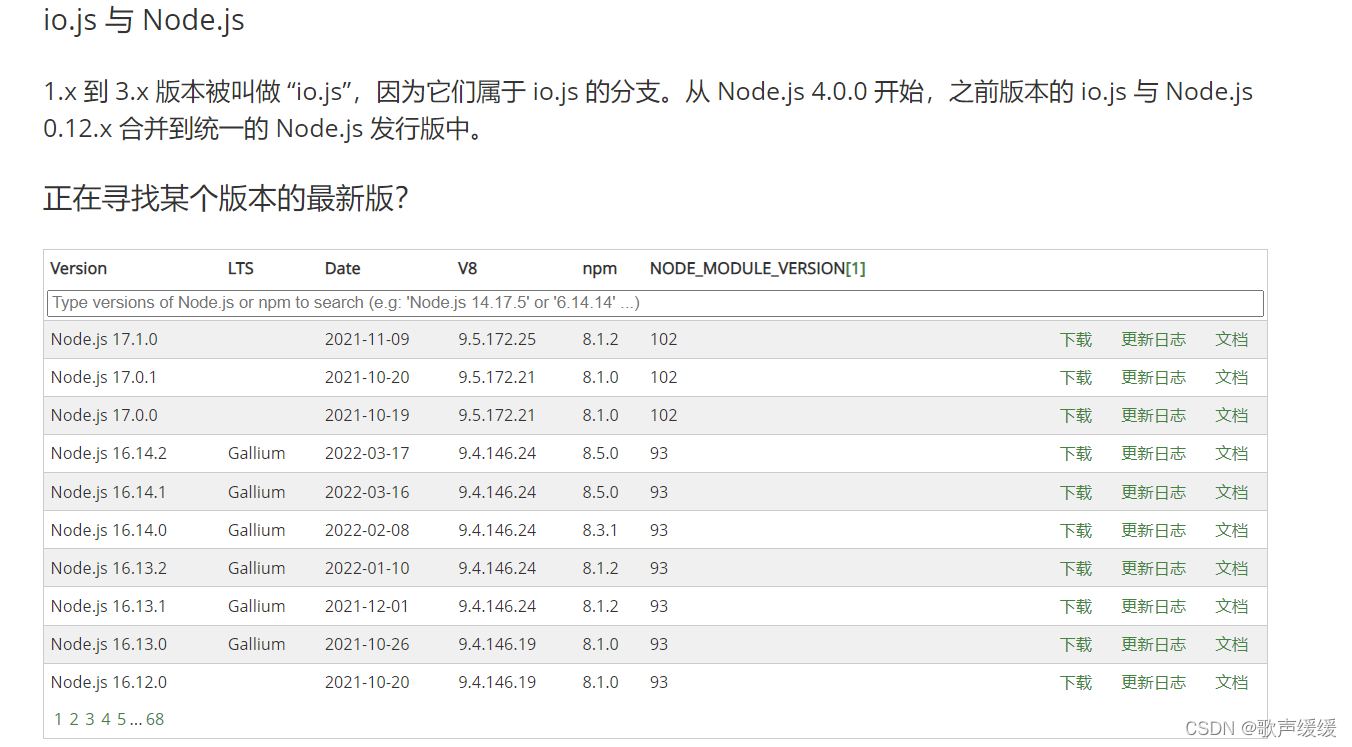Open changelog for Node.js 17.0.1
Screen dimensions: 1352x747
pyautogui.click(x=1153, y=377)
